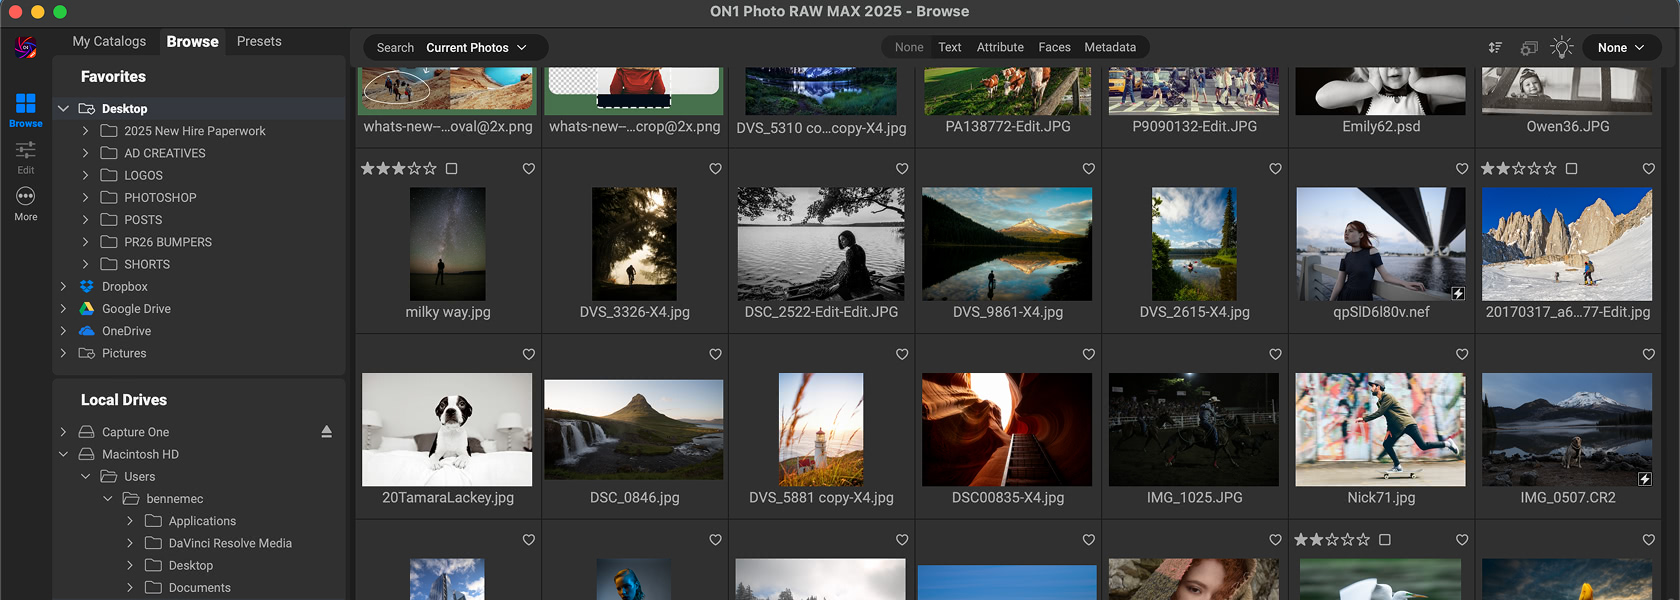Click the lightning badge on qpSlD6l80v.nef
This screenshot has width=1680, height=600.
(x=1458, y=293)
